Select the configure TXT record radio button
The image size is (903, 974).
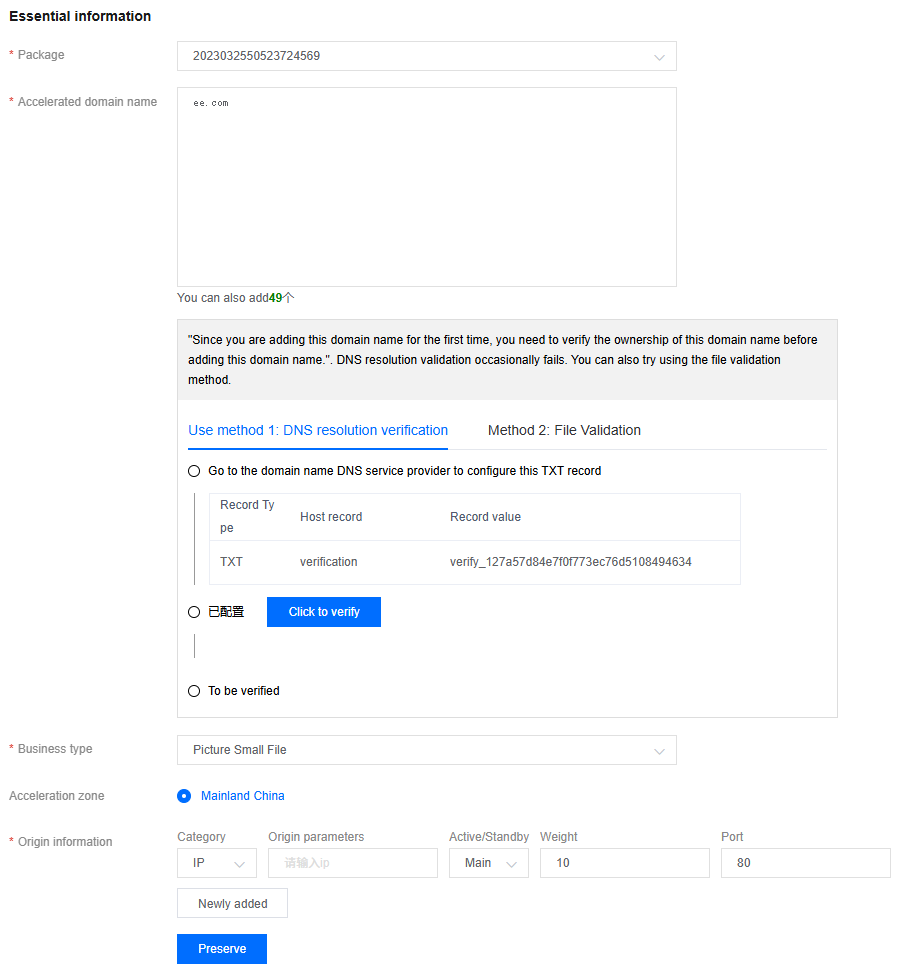(x=194, y=471)
